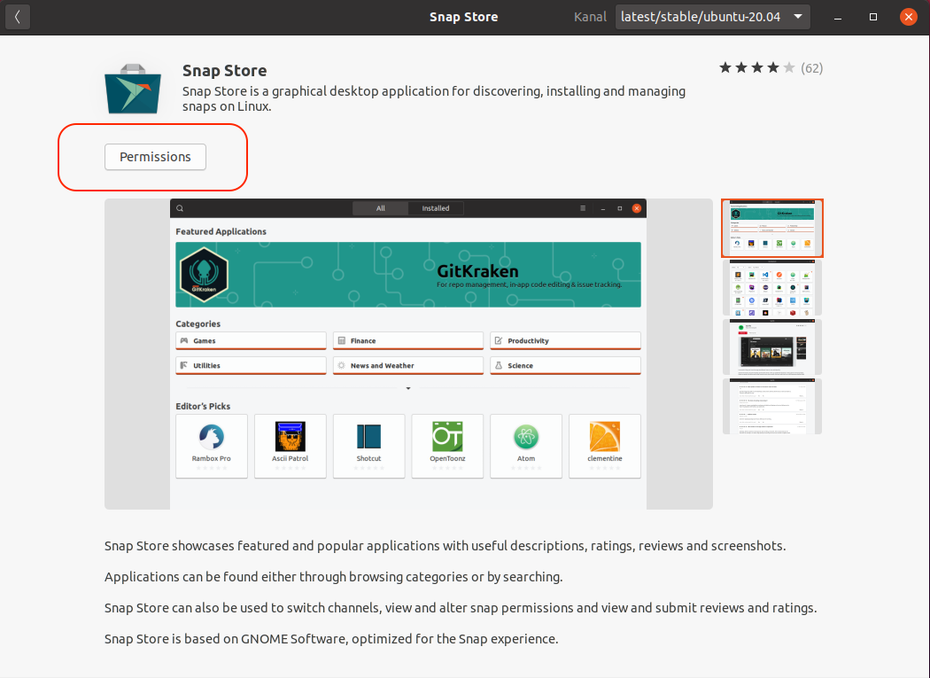Image resolution: width=930 pixels, height=678 pixels.
Task: Select the third thumbnail with dark window
Action: tap(772, 347)
